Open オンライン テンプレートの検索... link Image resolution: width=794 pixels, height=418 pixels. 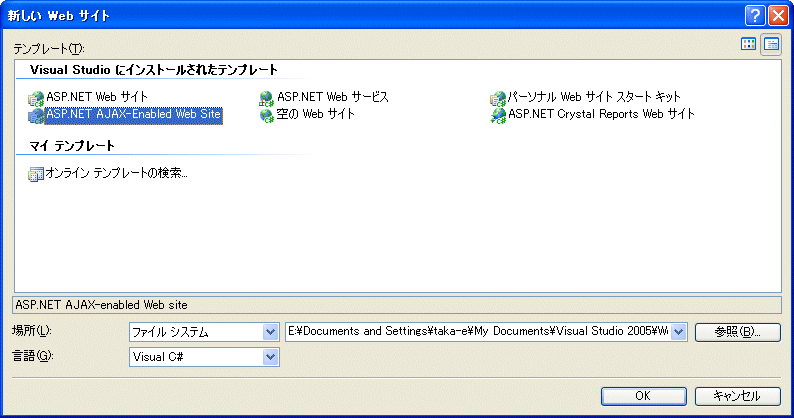coord(116,173)
